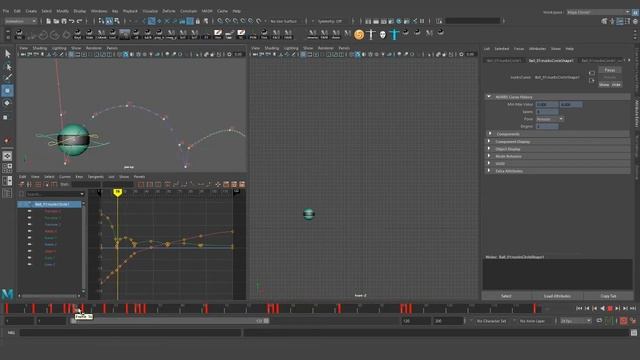Screen dimensions: 640x360
Task: Open Curves menu in Graph Editor
Action: tap(65, 177)
